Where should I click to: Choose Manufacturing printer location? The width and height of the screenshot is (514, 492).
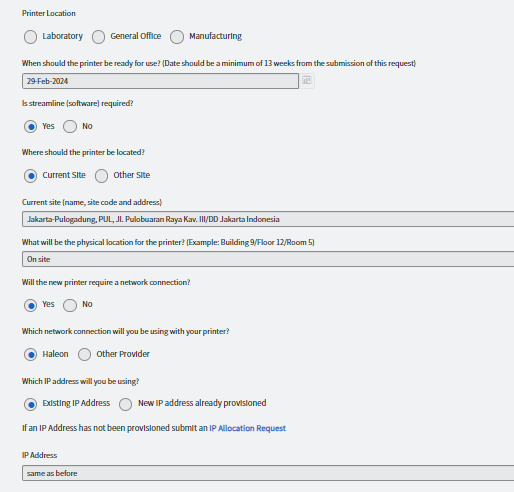[x=177, y=37]
